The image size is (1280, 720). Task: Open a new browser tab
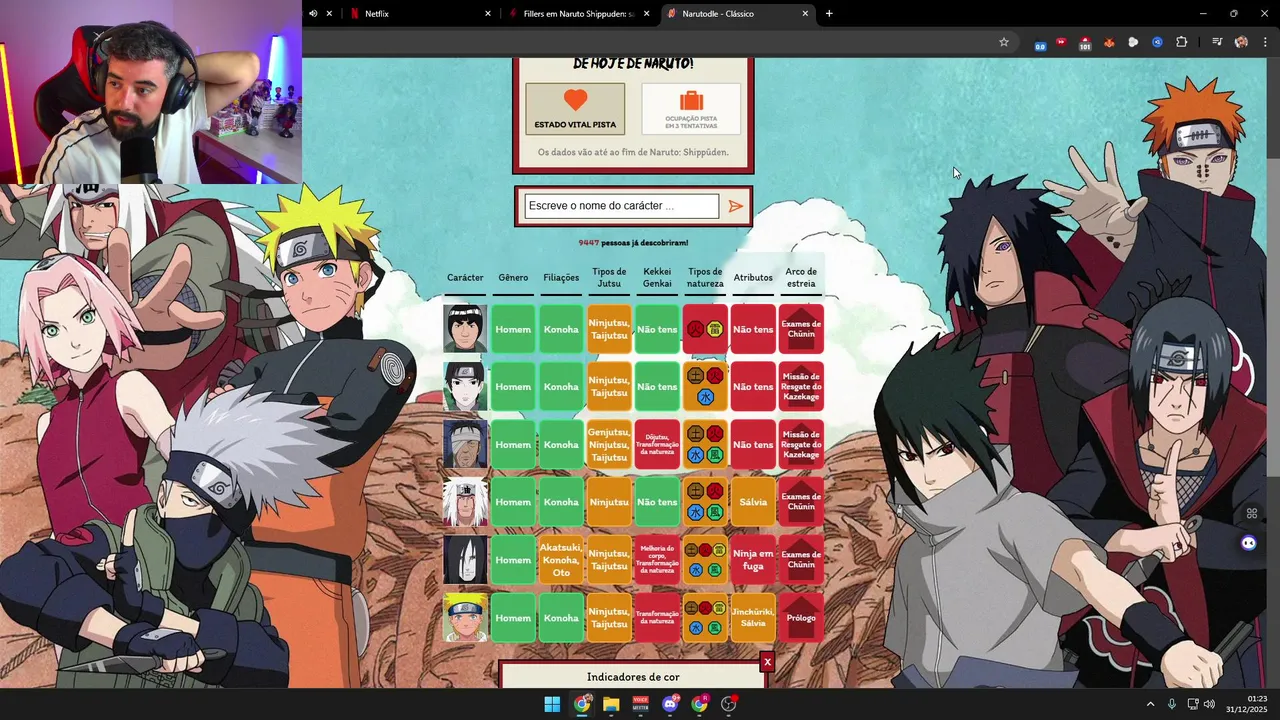click(x=829, y=14)
